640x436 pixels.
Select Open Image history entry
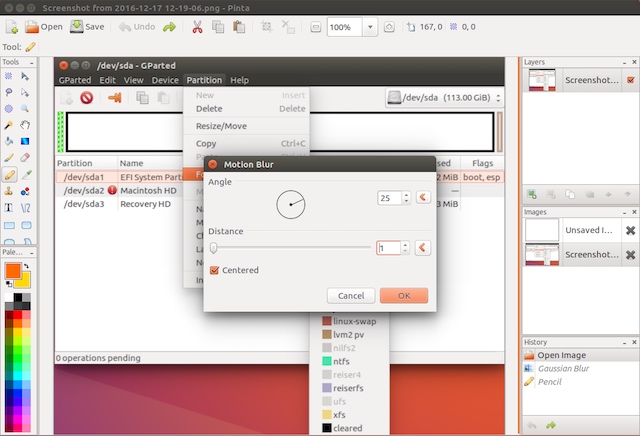561,355
